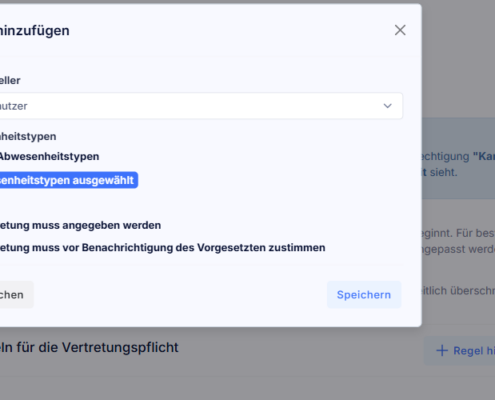Click the user select input field
This screenshot has height=400, width=495.
[x=201, y=106]
